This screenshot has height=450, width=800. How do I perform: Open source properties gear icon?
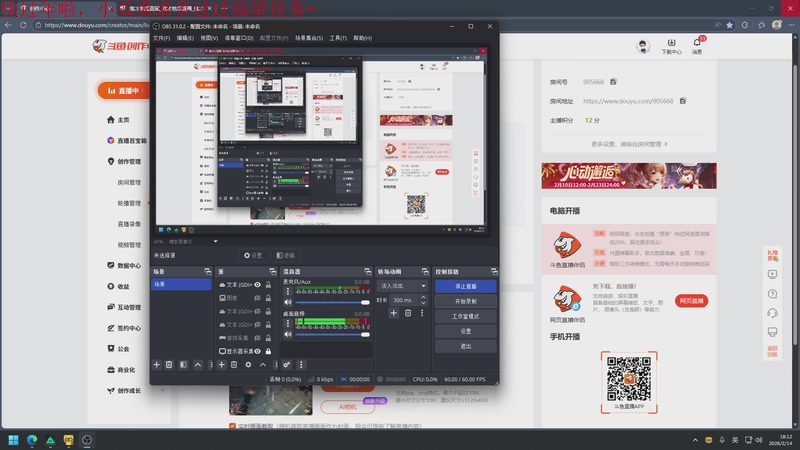click(248, 365)
